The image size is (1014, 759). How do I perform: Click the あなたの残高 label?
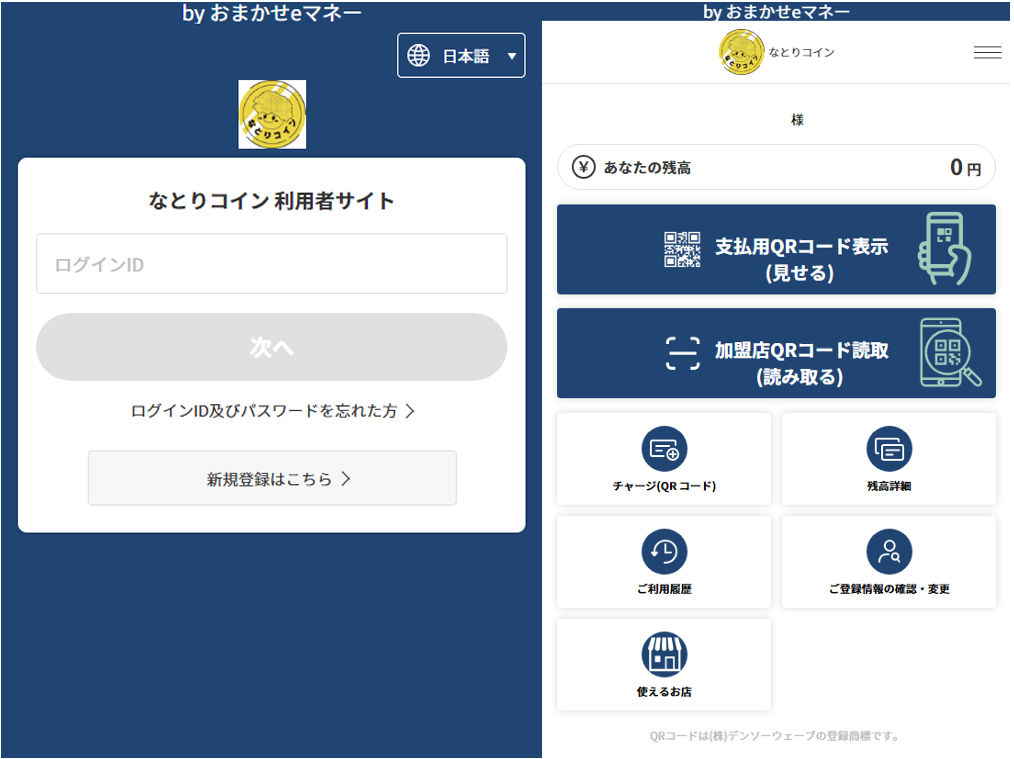(x=647, y=168)
